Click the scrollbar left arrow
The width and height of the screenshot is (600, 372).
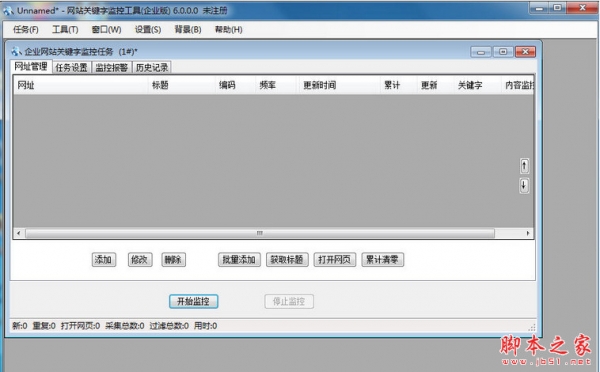click(19, 233)
